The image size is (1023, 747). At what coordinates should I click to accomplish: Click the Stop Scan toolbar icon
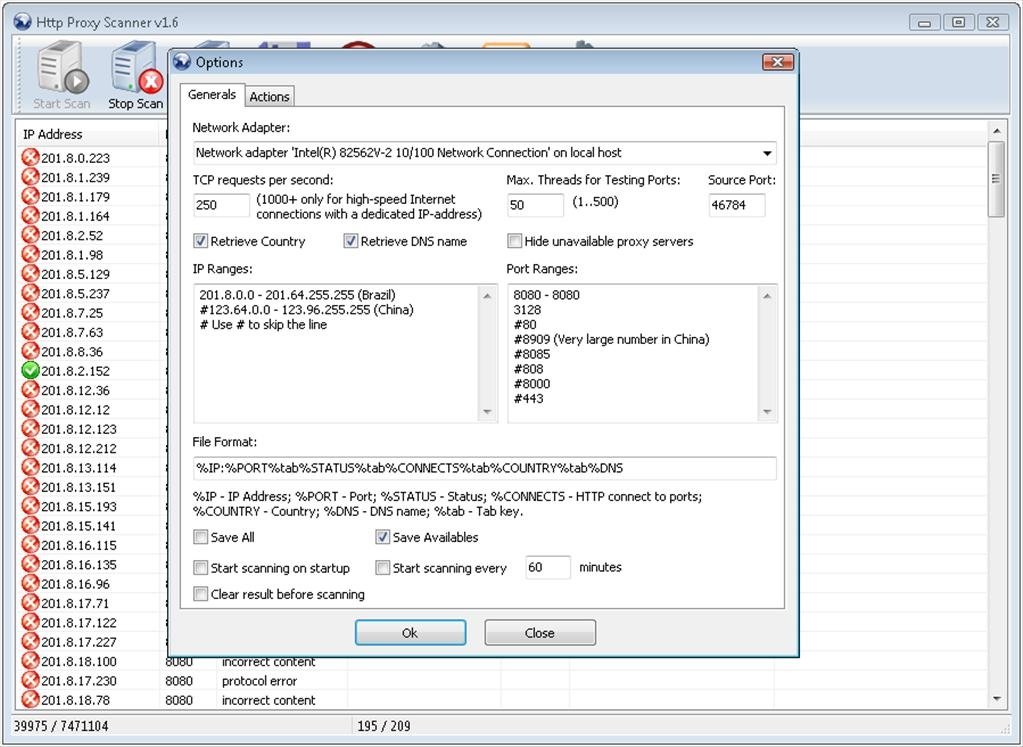(136, 67)
